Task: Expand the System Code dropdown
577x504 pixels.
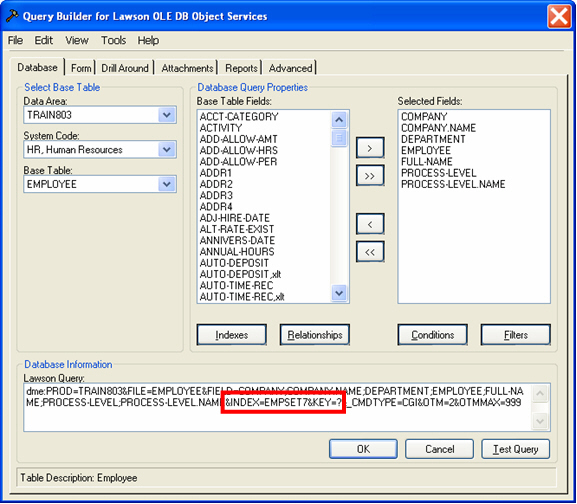Action: [x=167, y=149]
